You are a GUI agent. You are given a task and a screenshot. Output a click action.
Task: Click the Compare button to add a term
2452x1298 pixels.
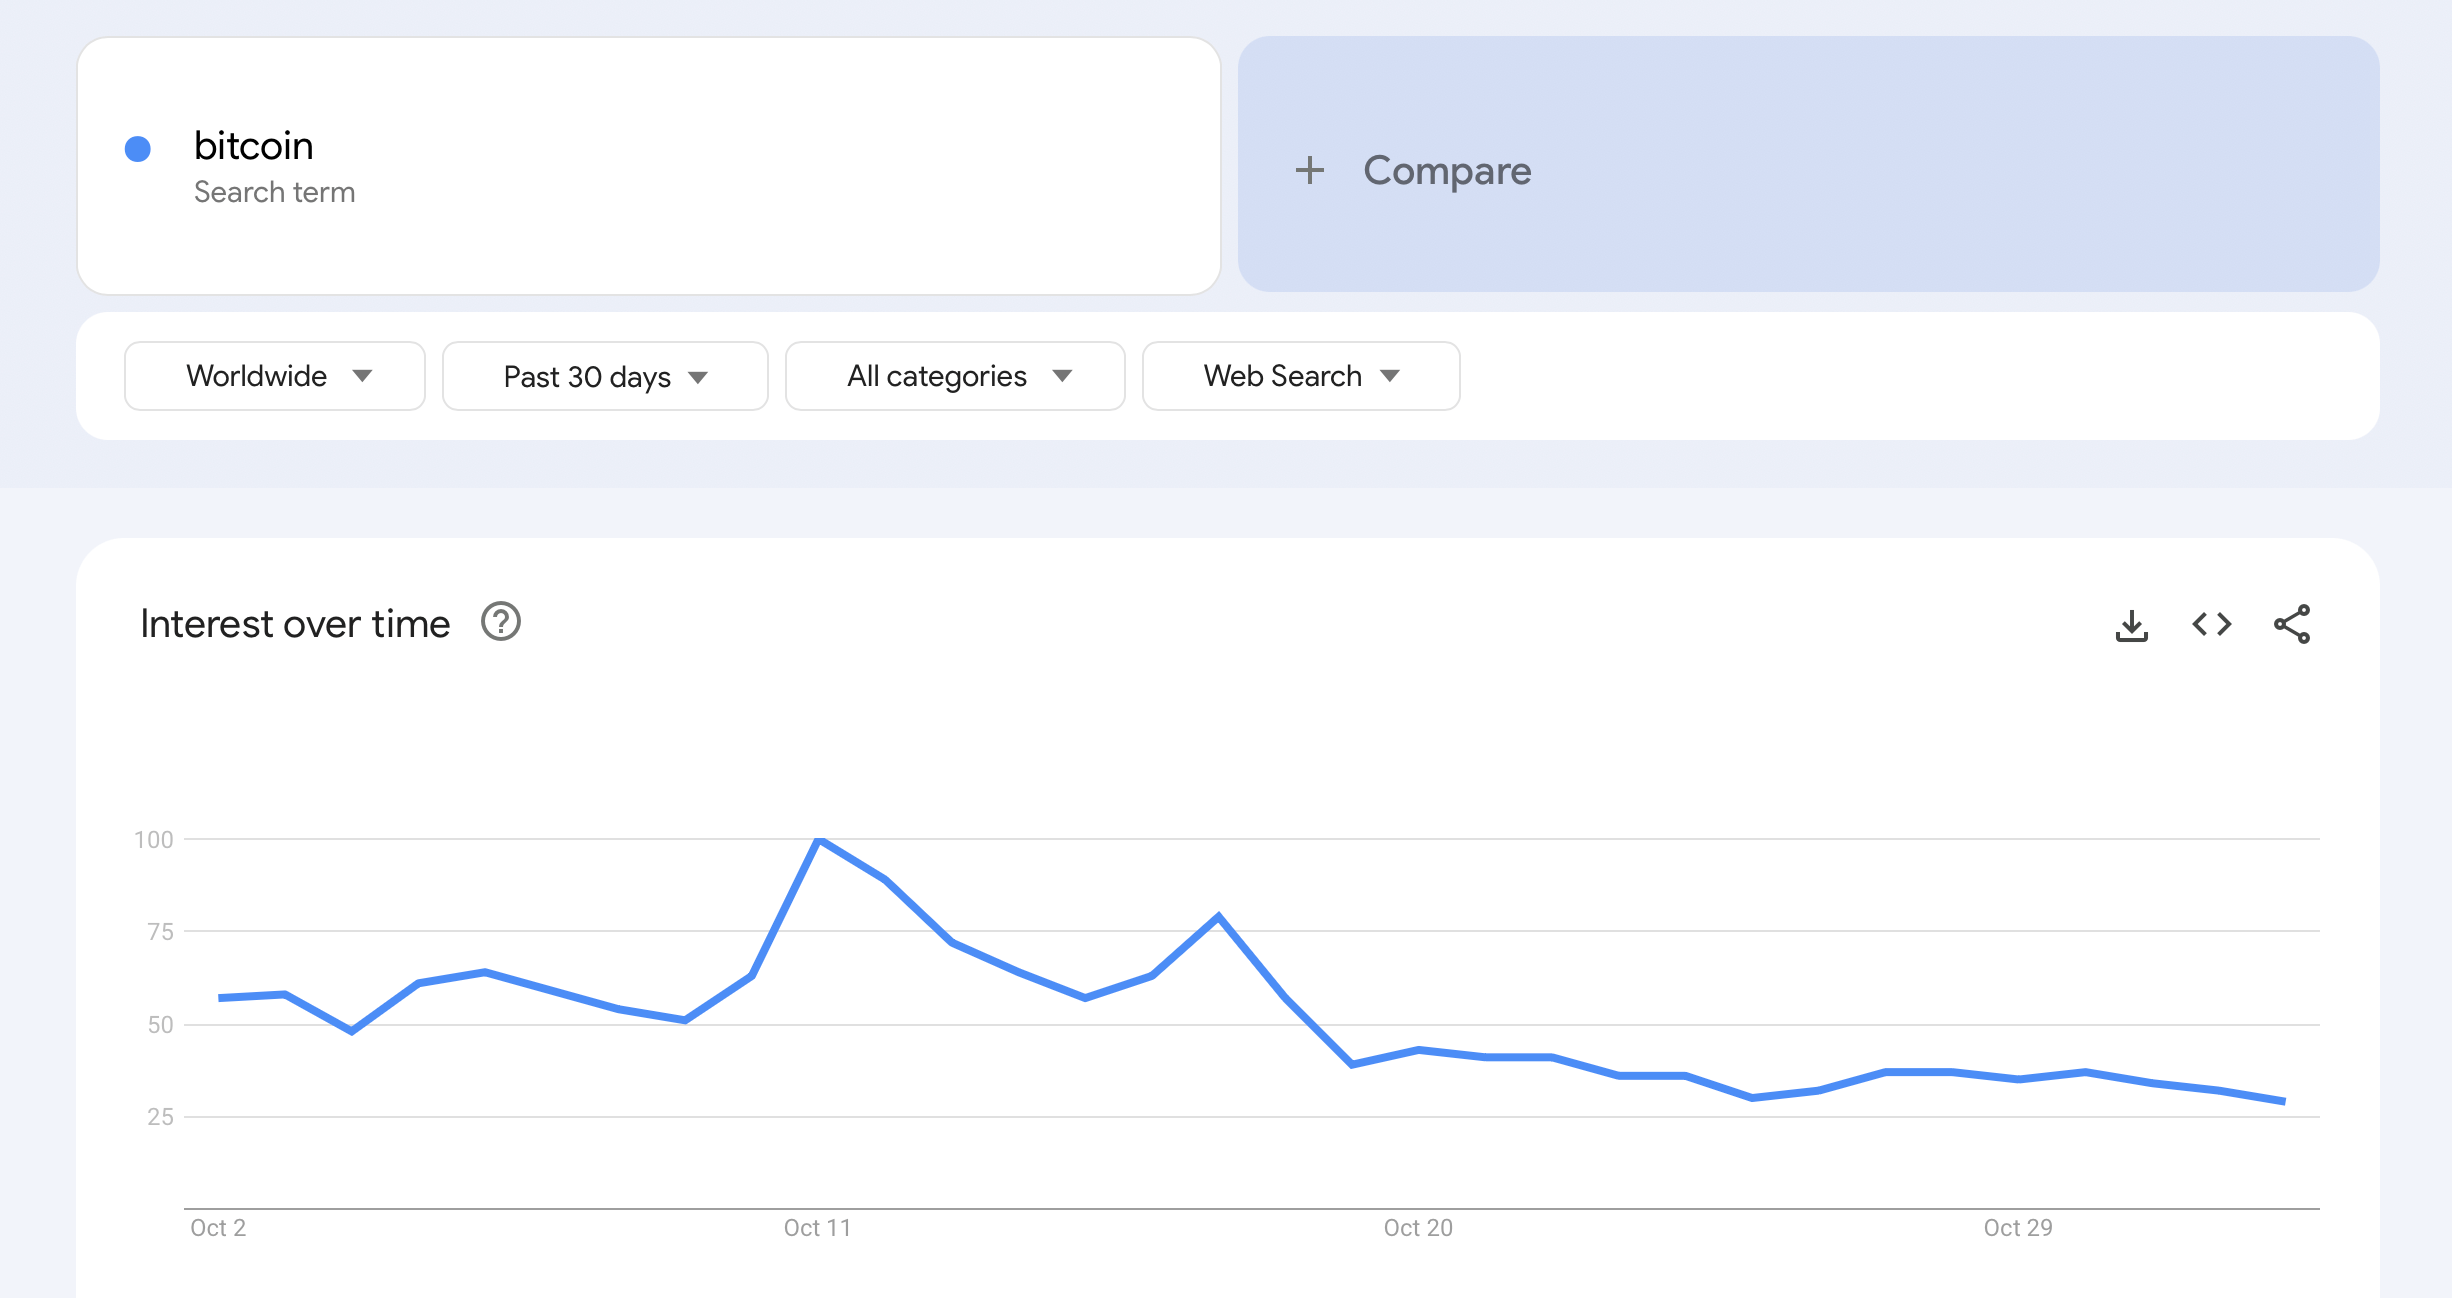1446,171
